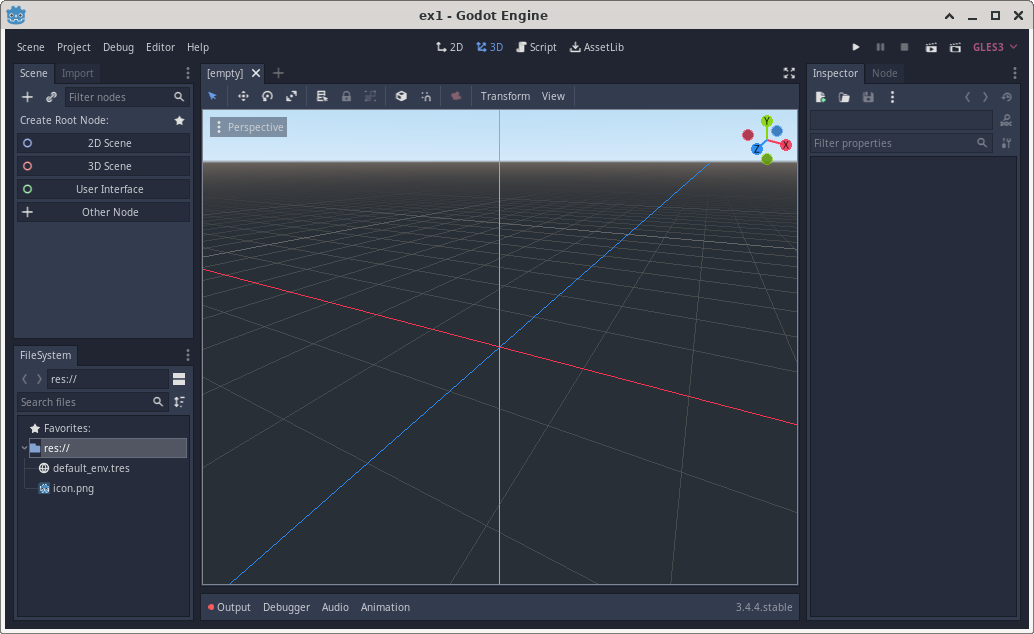The image size is (1034, 634).
Task: Choose Other Node as root
Action: tap(104, 212)
